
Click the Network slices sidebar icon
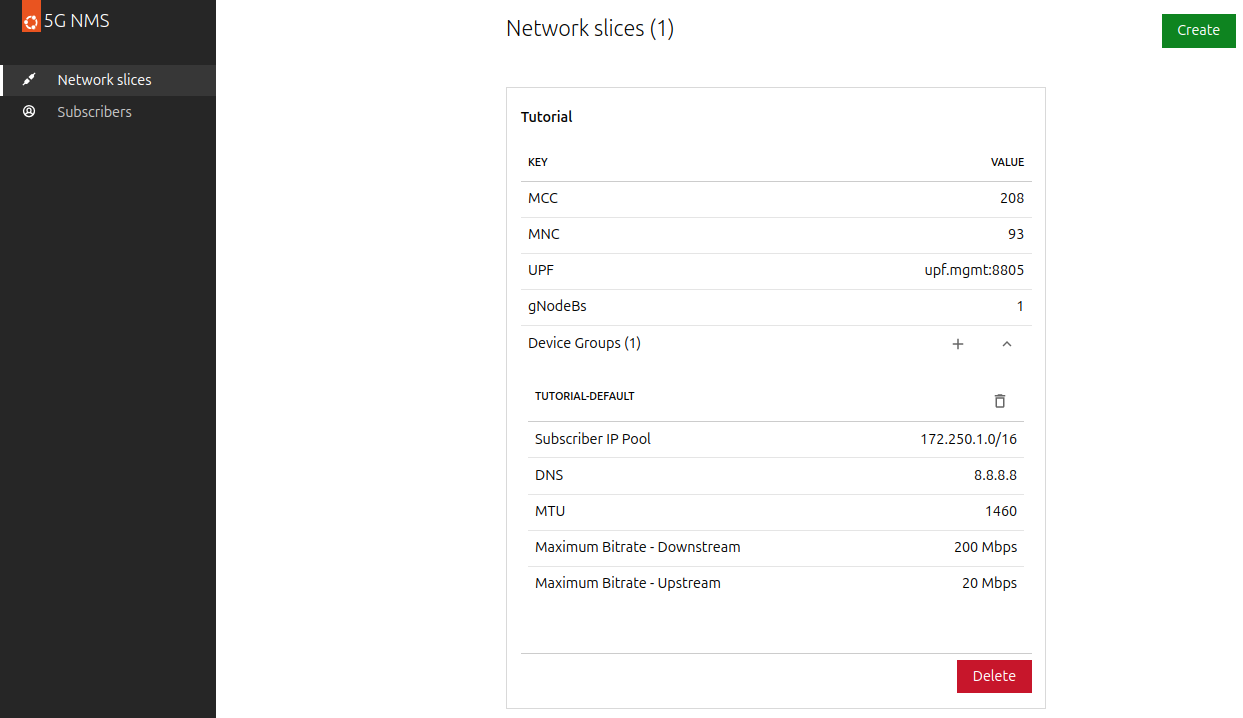(29, 80)
